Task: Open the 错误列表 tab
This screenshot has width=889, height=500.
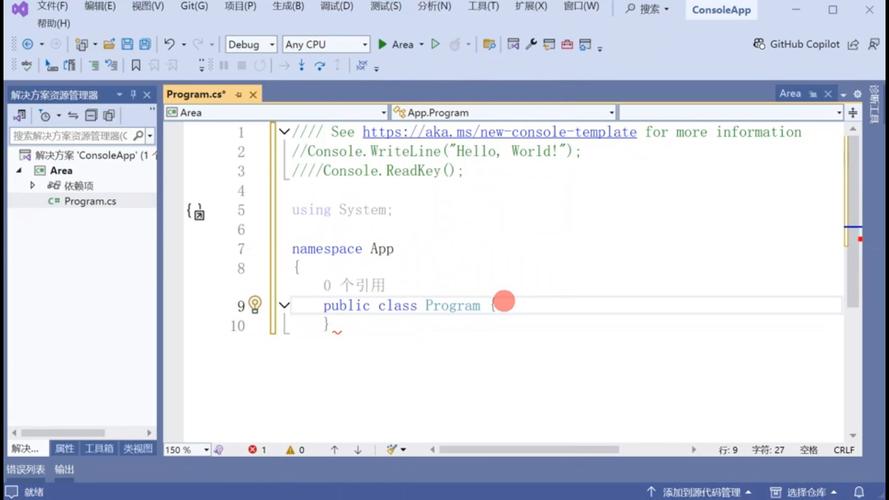Action: [26, 469]
